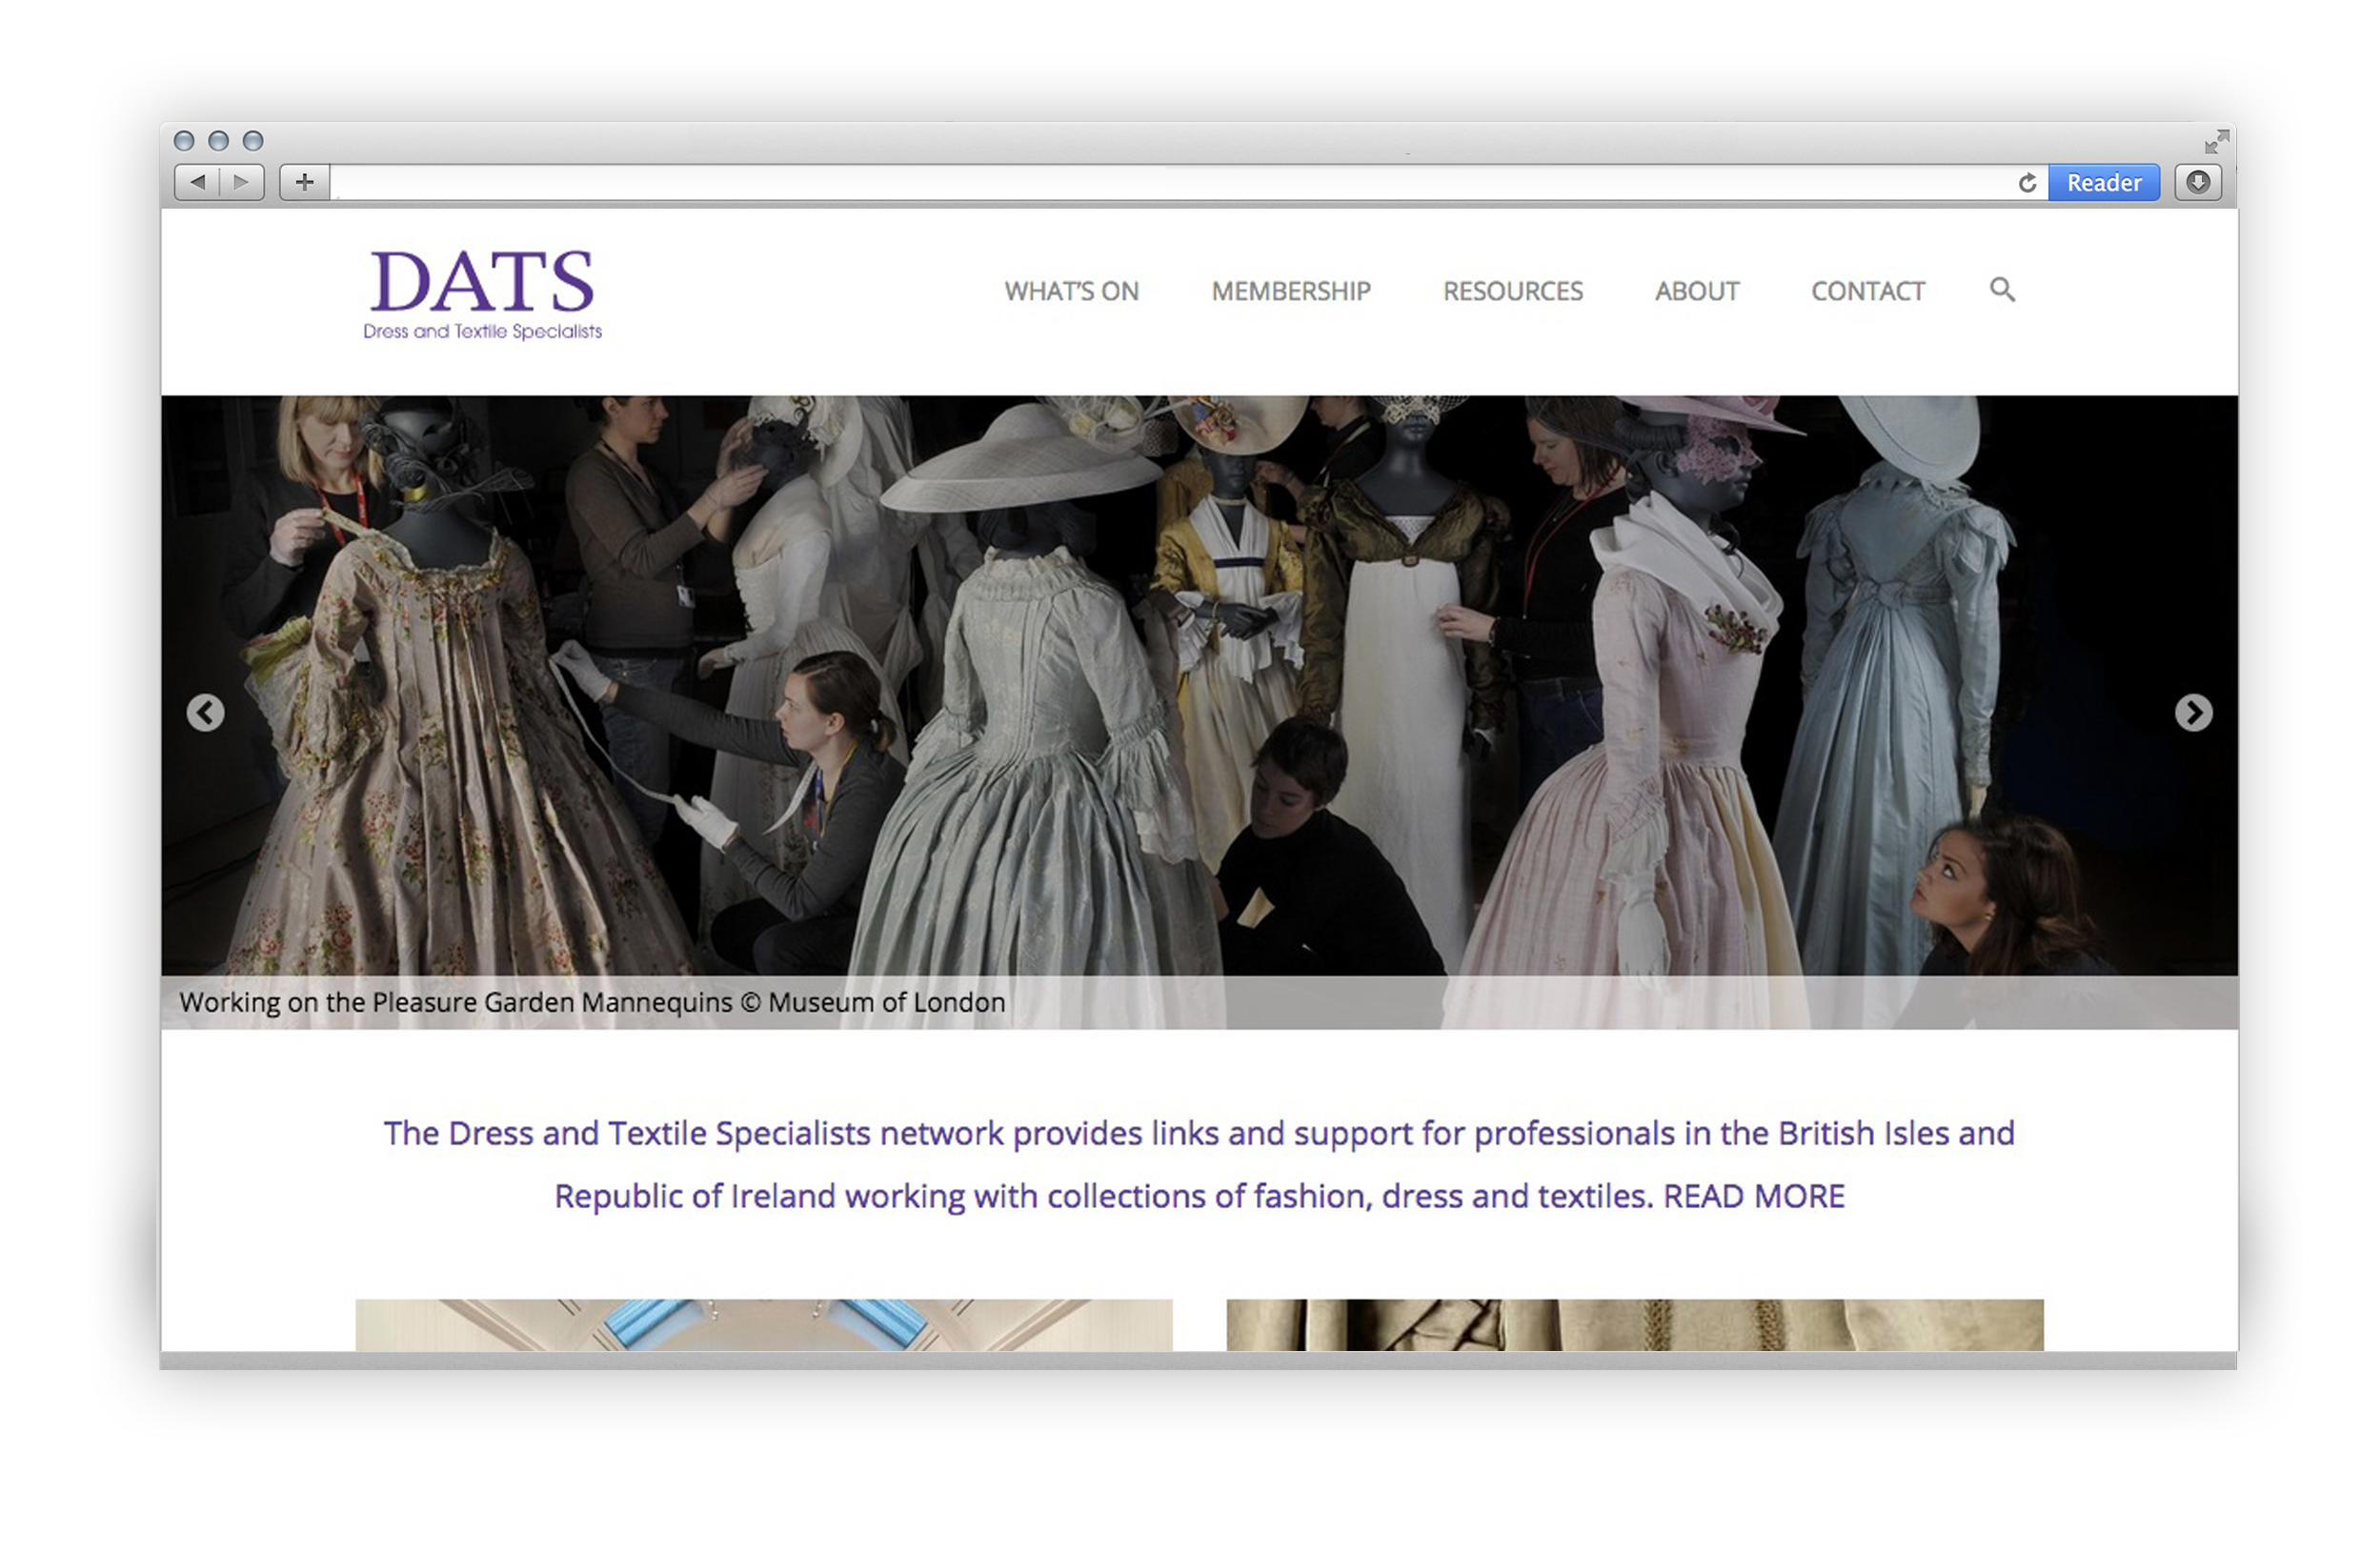
Task: Go back a slide with the left chevron
Action: (205, 712)
